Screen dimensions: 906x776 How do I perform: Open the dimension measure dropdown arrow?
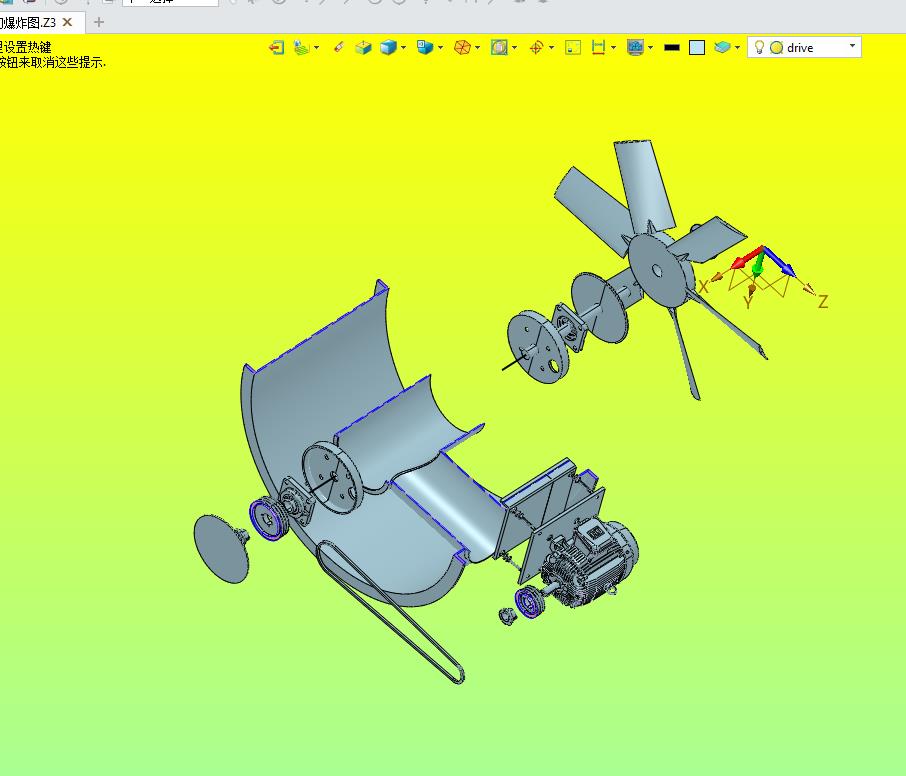click(x=613, y=47)
